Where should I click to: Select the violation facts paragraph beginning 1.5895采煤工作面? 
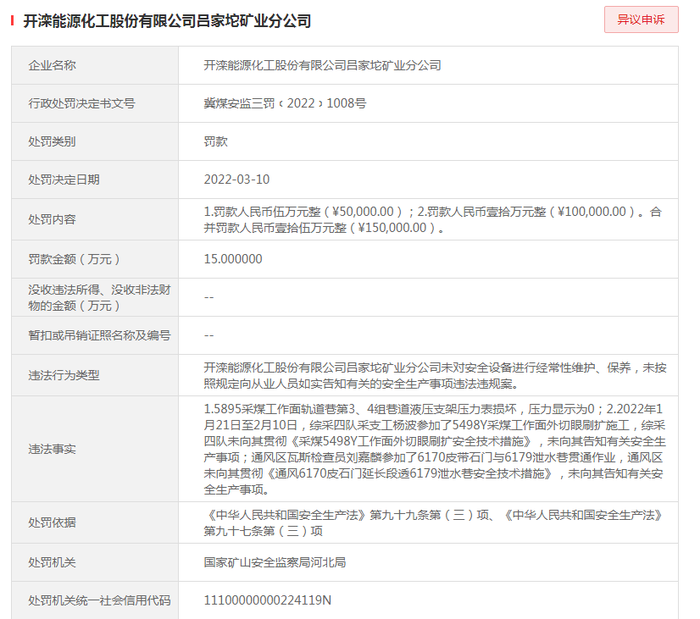(x=435, y=449)
